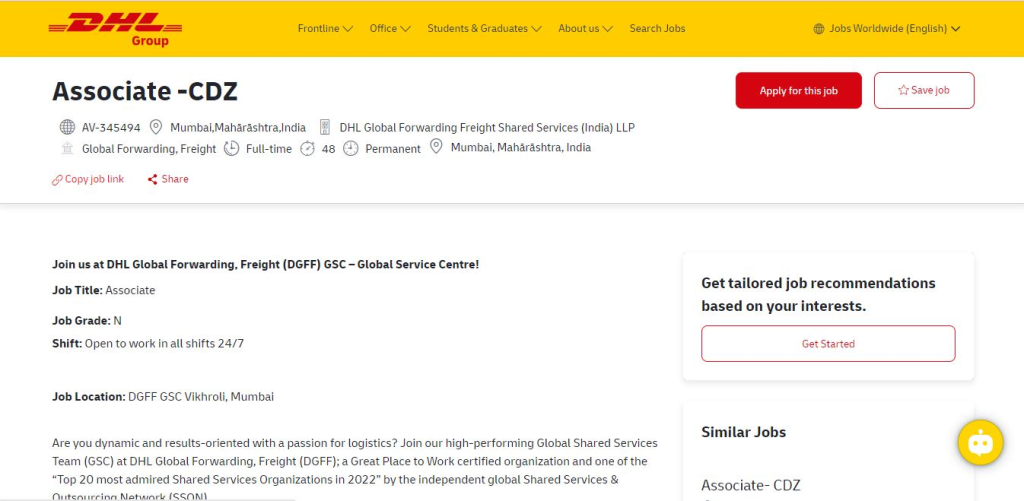
Task: Click the star icon in Save job
Action: tap(903, 90)
